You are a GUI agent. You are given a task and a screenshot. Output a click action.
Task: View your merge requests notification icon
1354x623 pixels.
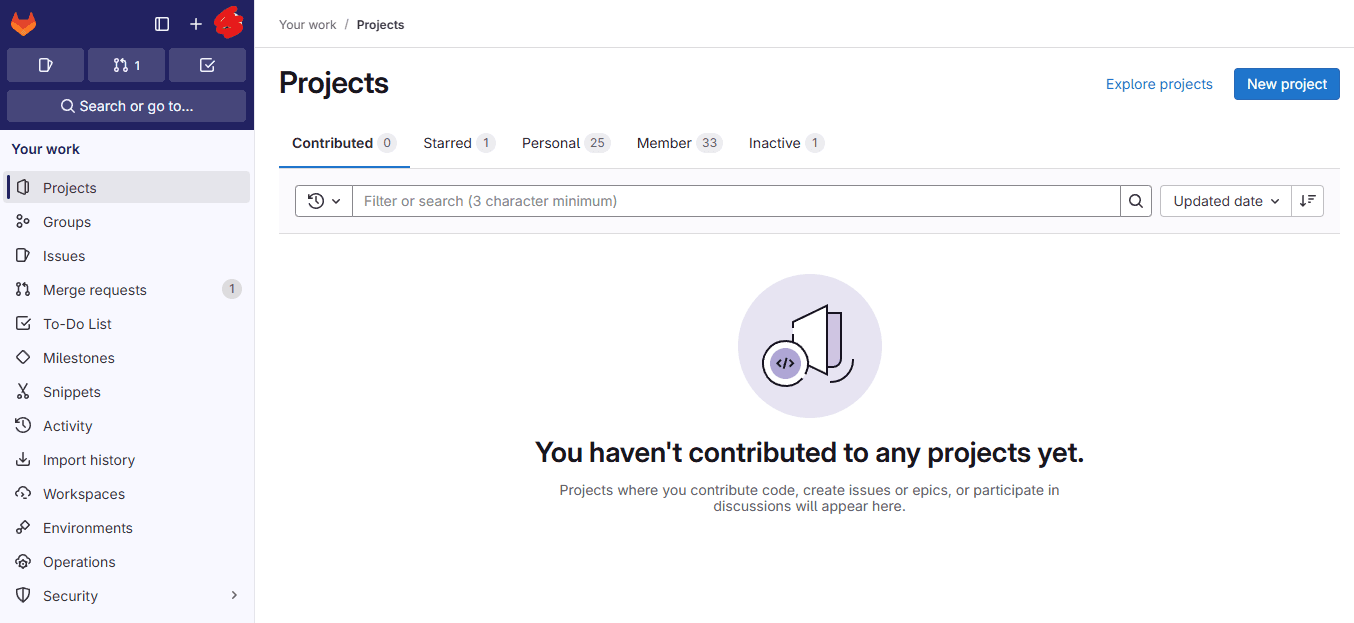coord(126,64)
